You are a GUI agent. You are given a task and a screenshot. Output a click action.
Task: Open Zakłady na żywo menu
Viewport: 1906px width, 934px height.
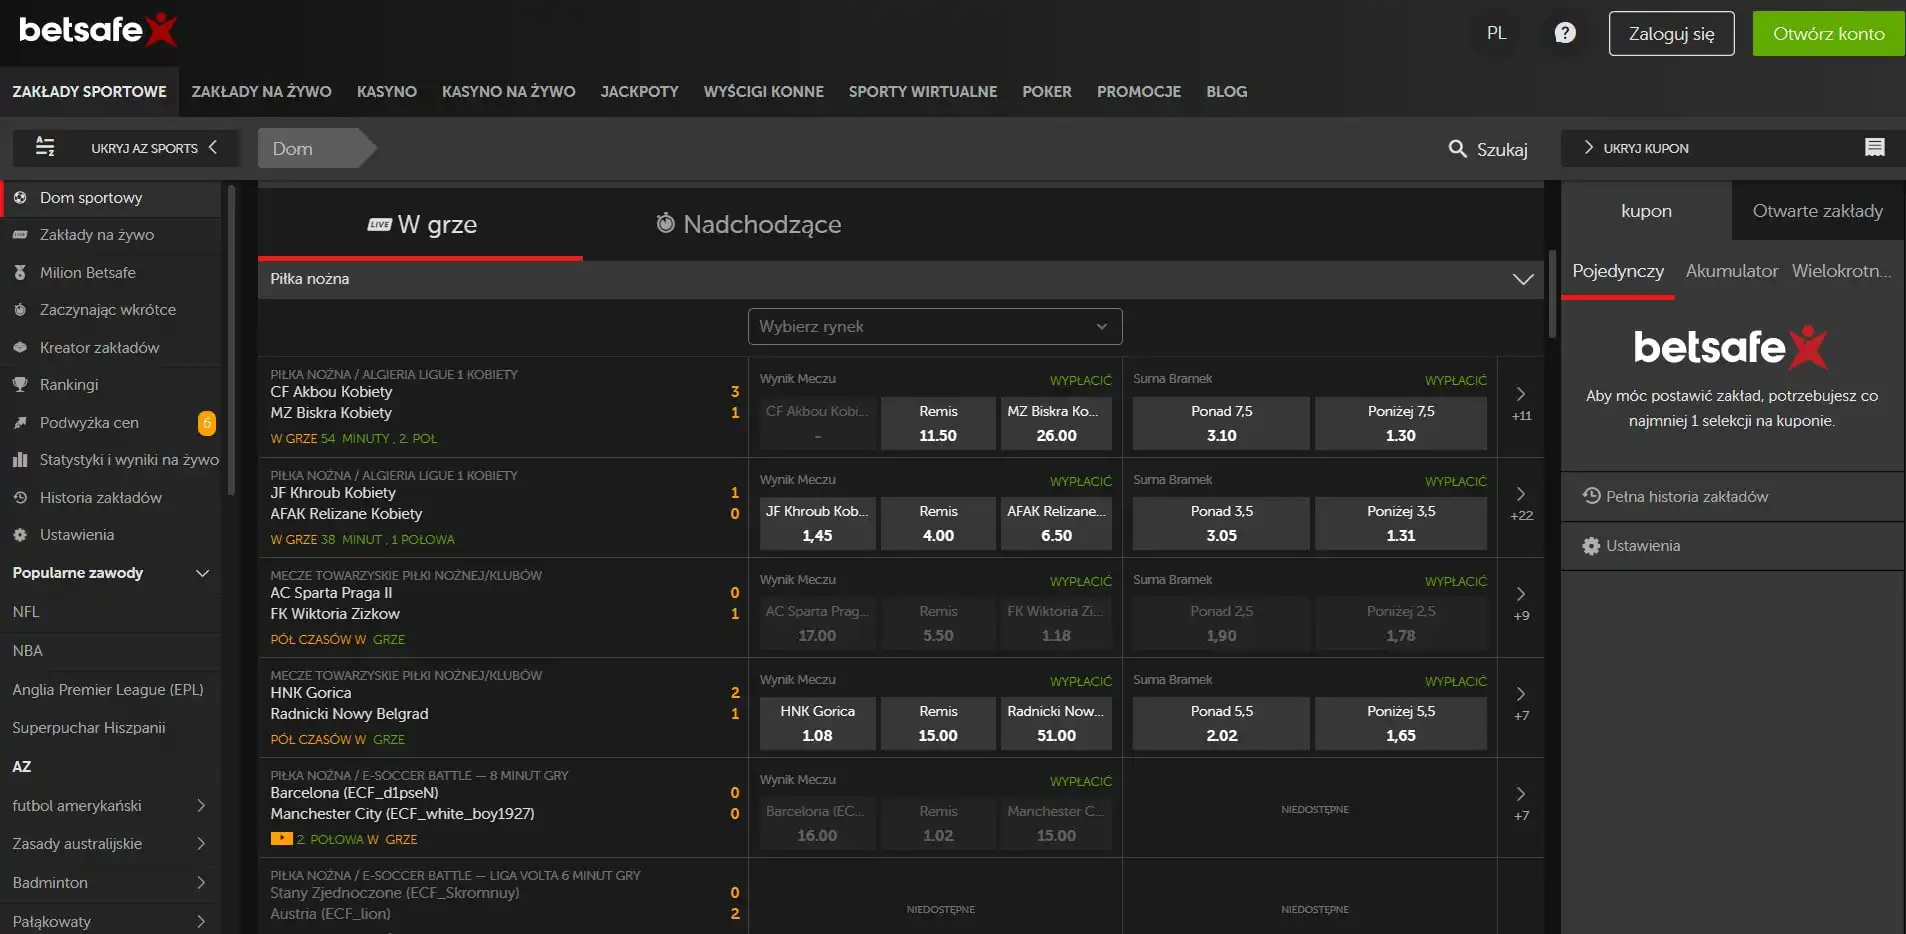(x=261, y=92)
